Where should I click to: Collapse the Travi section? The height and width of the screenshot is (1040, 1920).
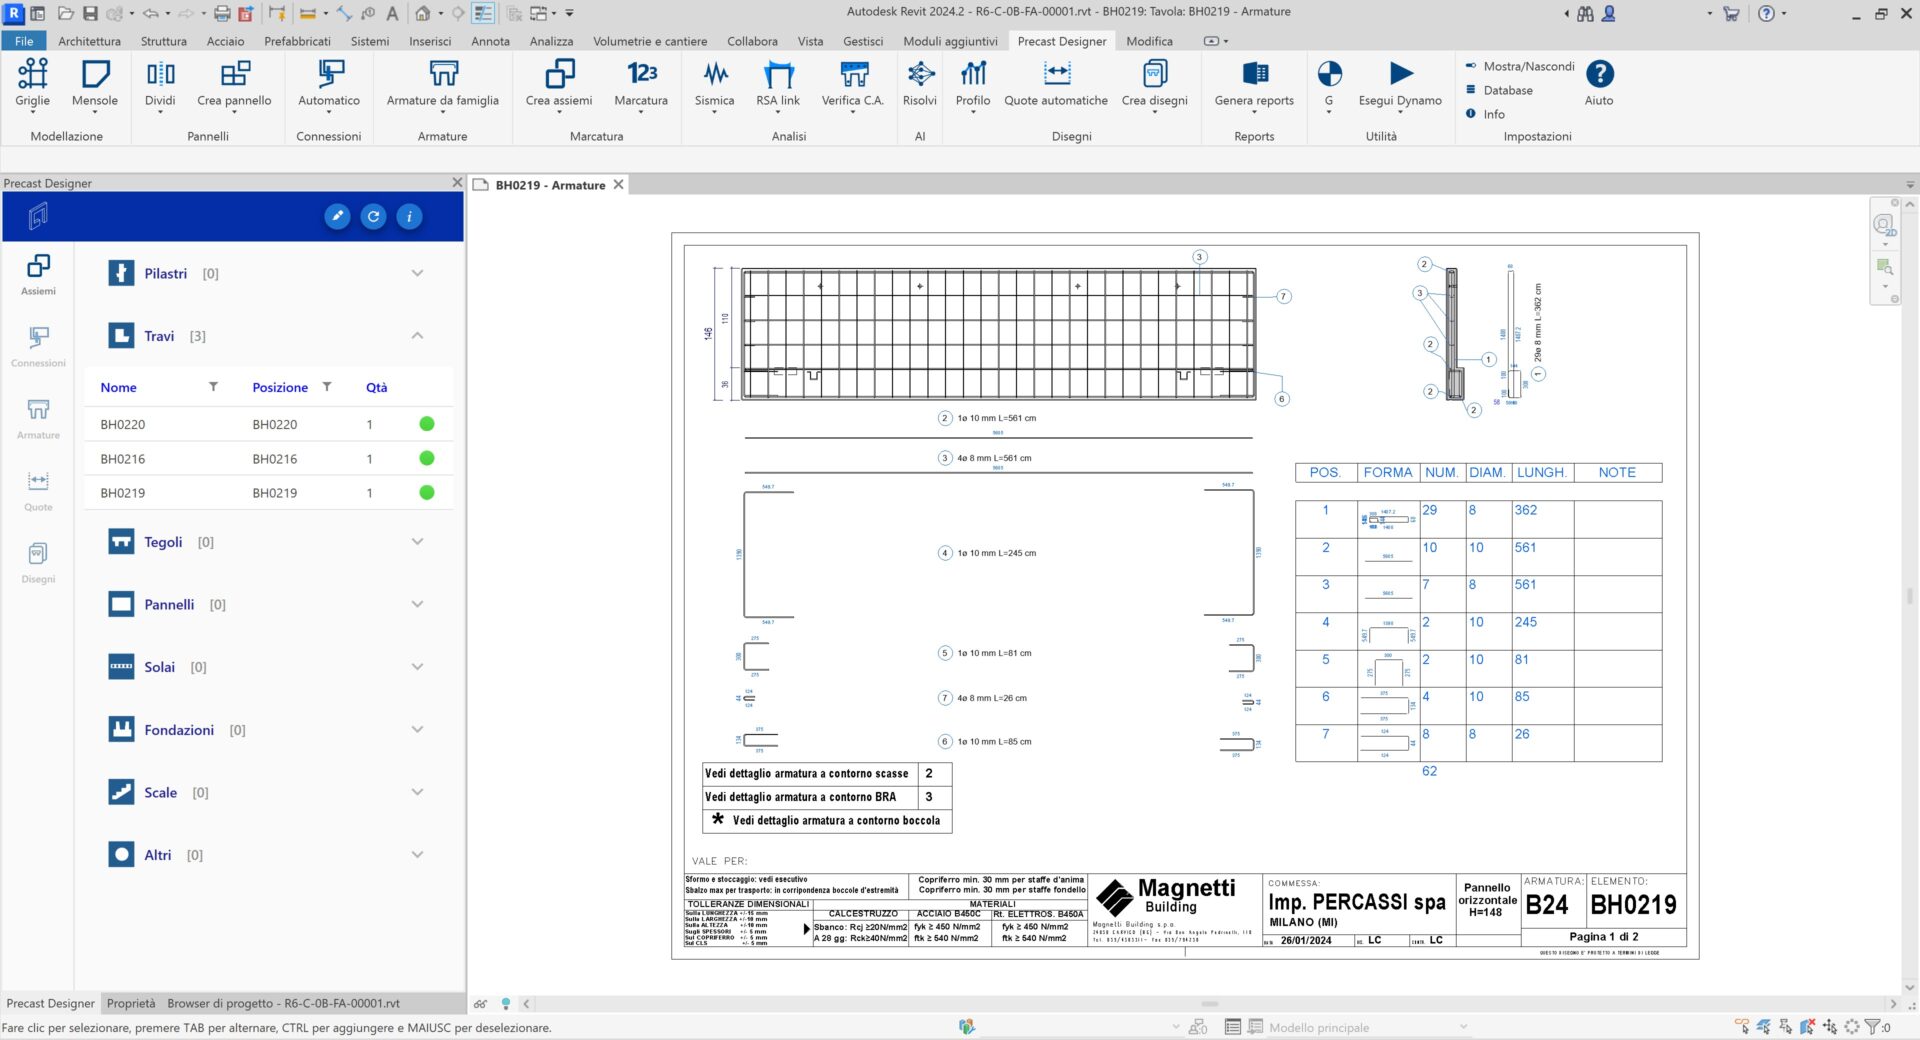417,335
